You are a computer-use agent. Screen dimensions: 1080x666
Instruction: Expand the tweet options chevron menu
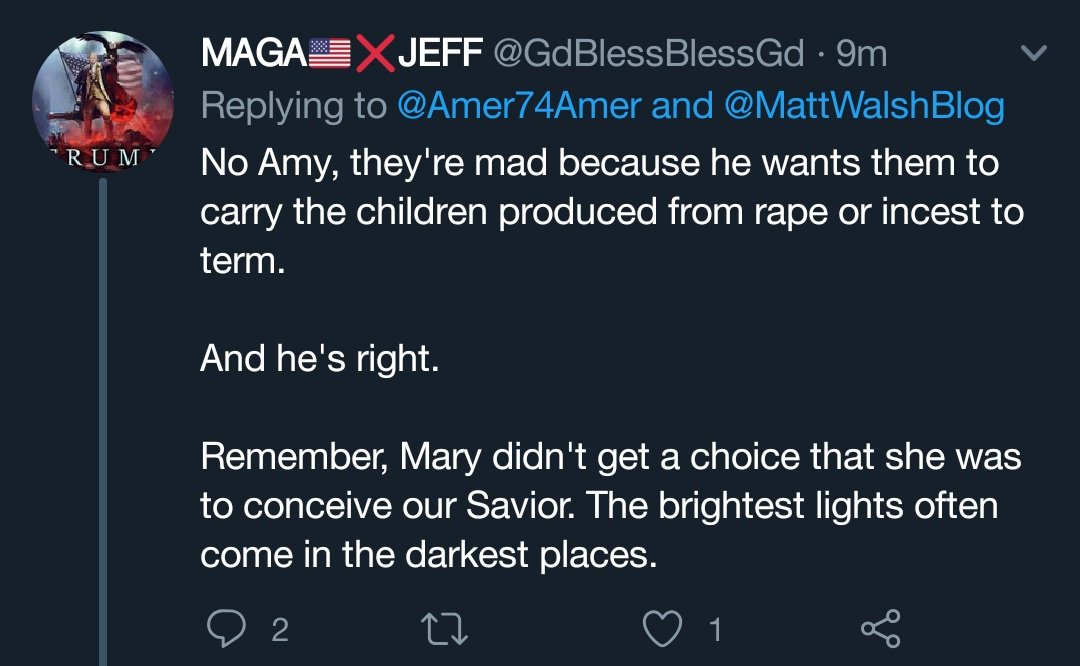(x=1031, y=53)
